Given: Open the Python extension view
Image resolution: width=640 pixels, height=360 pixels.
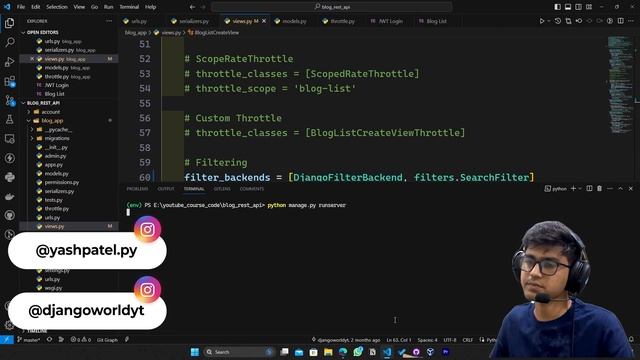Looking at the screenshot, I should tap(9, 177).
